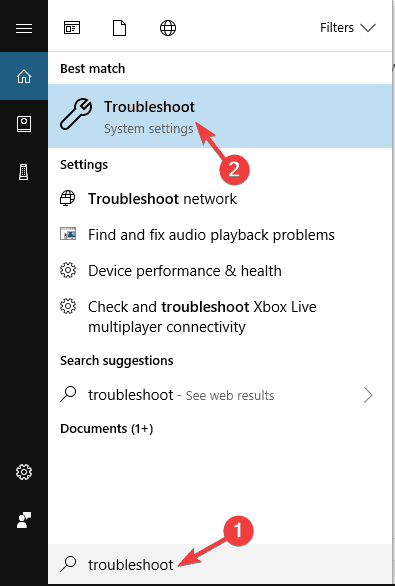This screenshot has width=395, height=586.
Task: Select troubleshoot See web results suggestion
Action: [220, 395]
